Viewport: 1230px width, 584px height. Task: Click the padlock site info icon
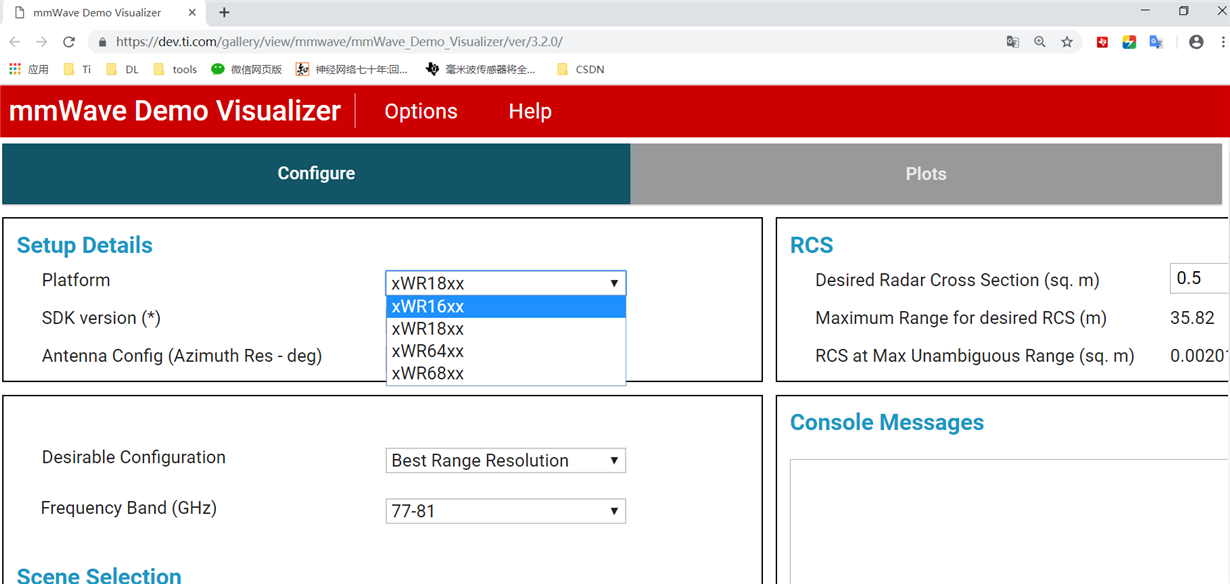pos(102,42)
